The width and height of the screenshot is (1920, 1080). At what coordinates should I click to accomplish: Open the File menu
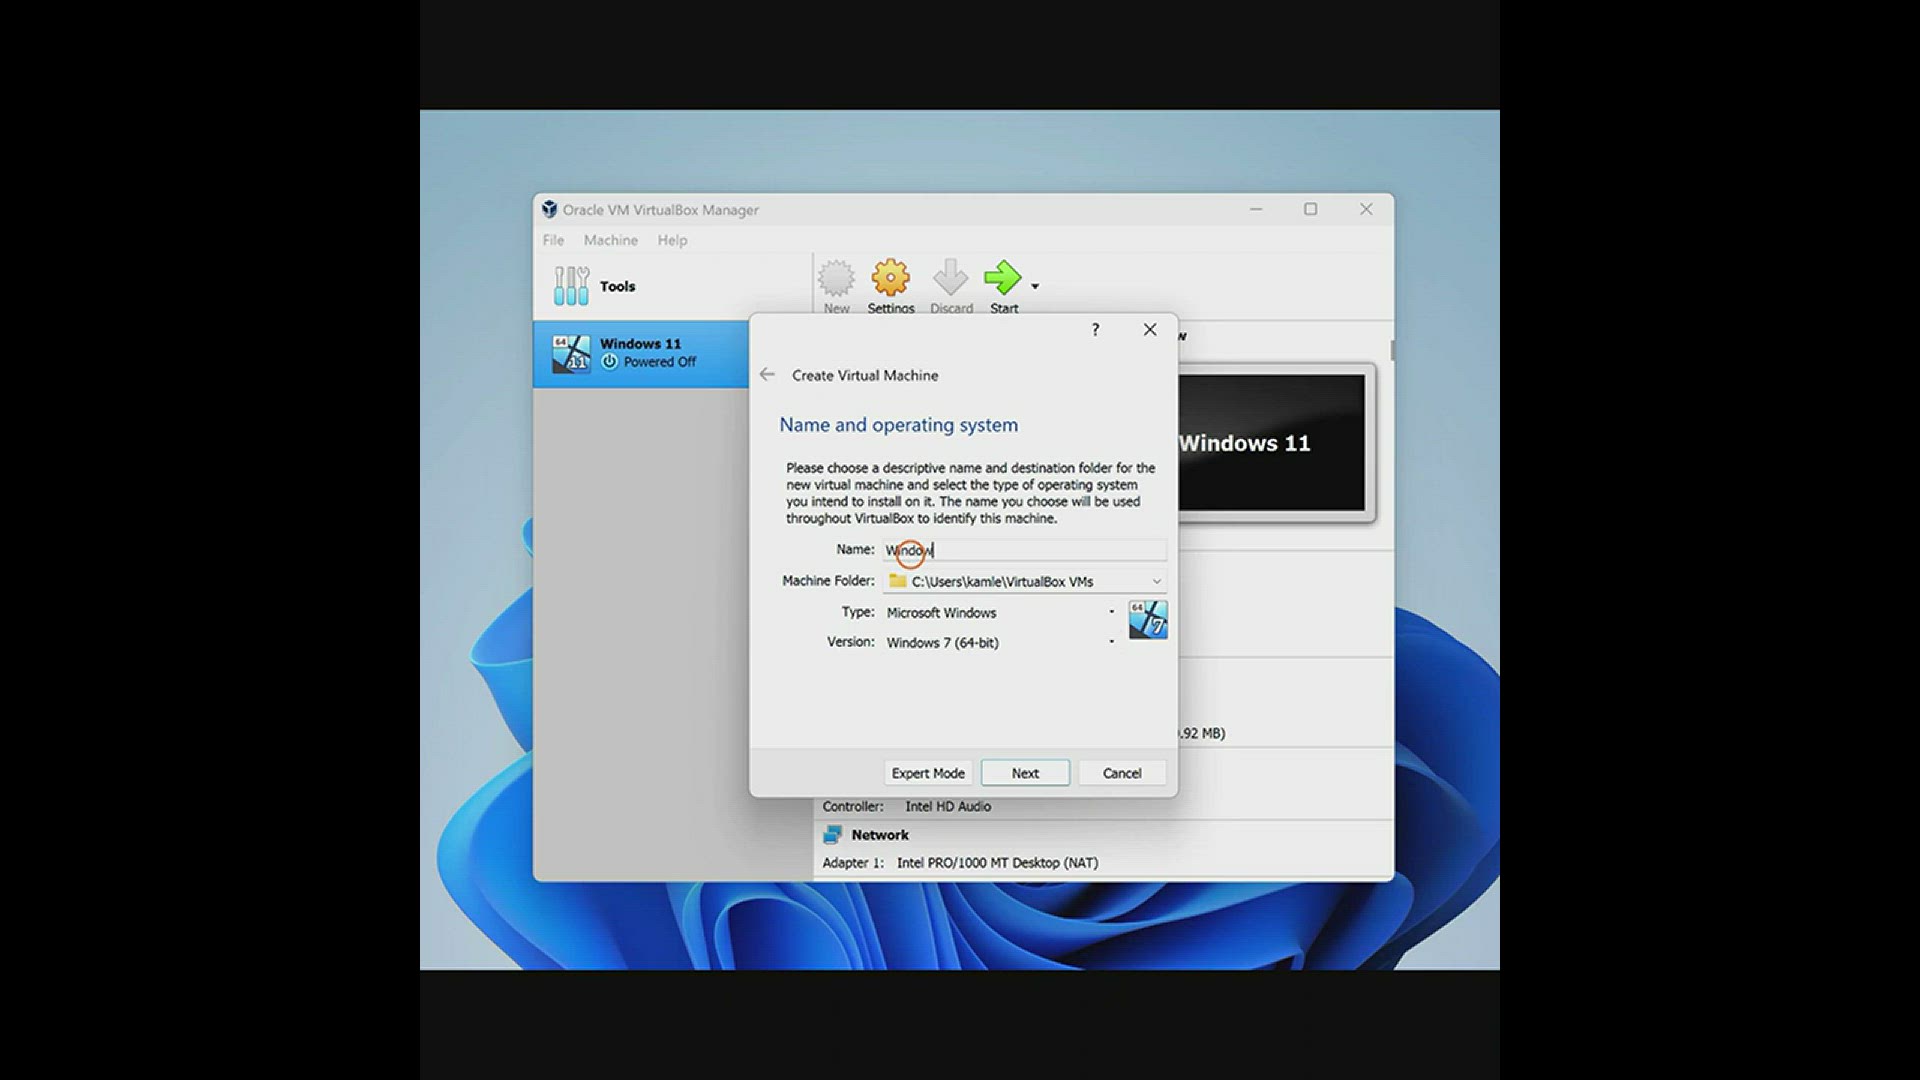coord(553,240)
